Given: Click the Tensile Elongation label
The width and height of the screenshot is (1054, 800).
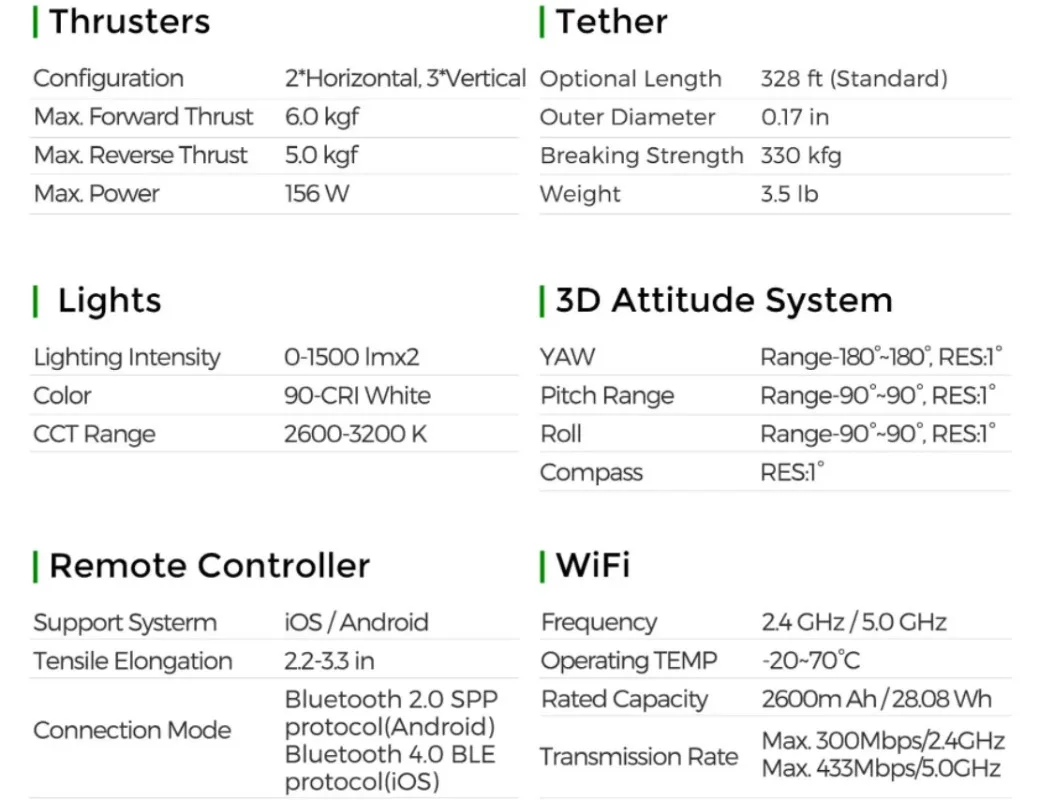Looking at the screenshot, I should 133,661.
